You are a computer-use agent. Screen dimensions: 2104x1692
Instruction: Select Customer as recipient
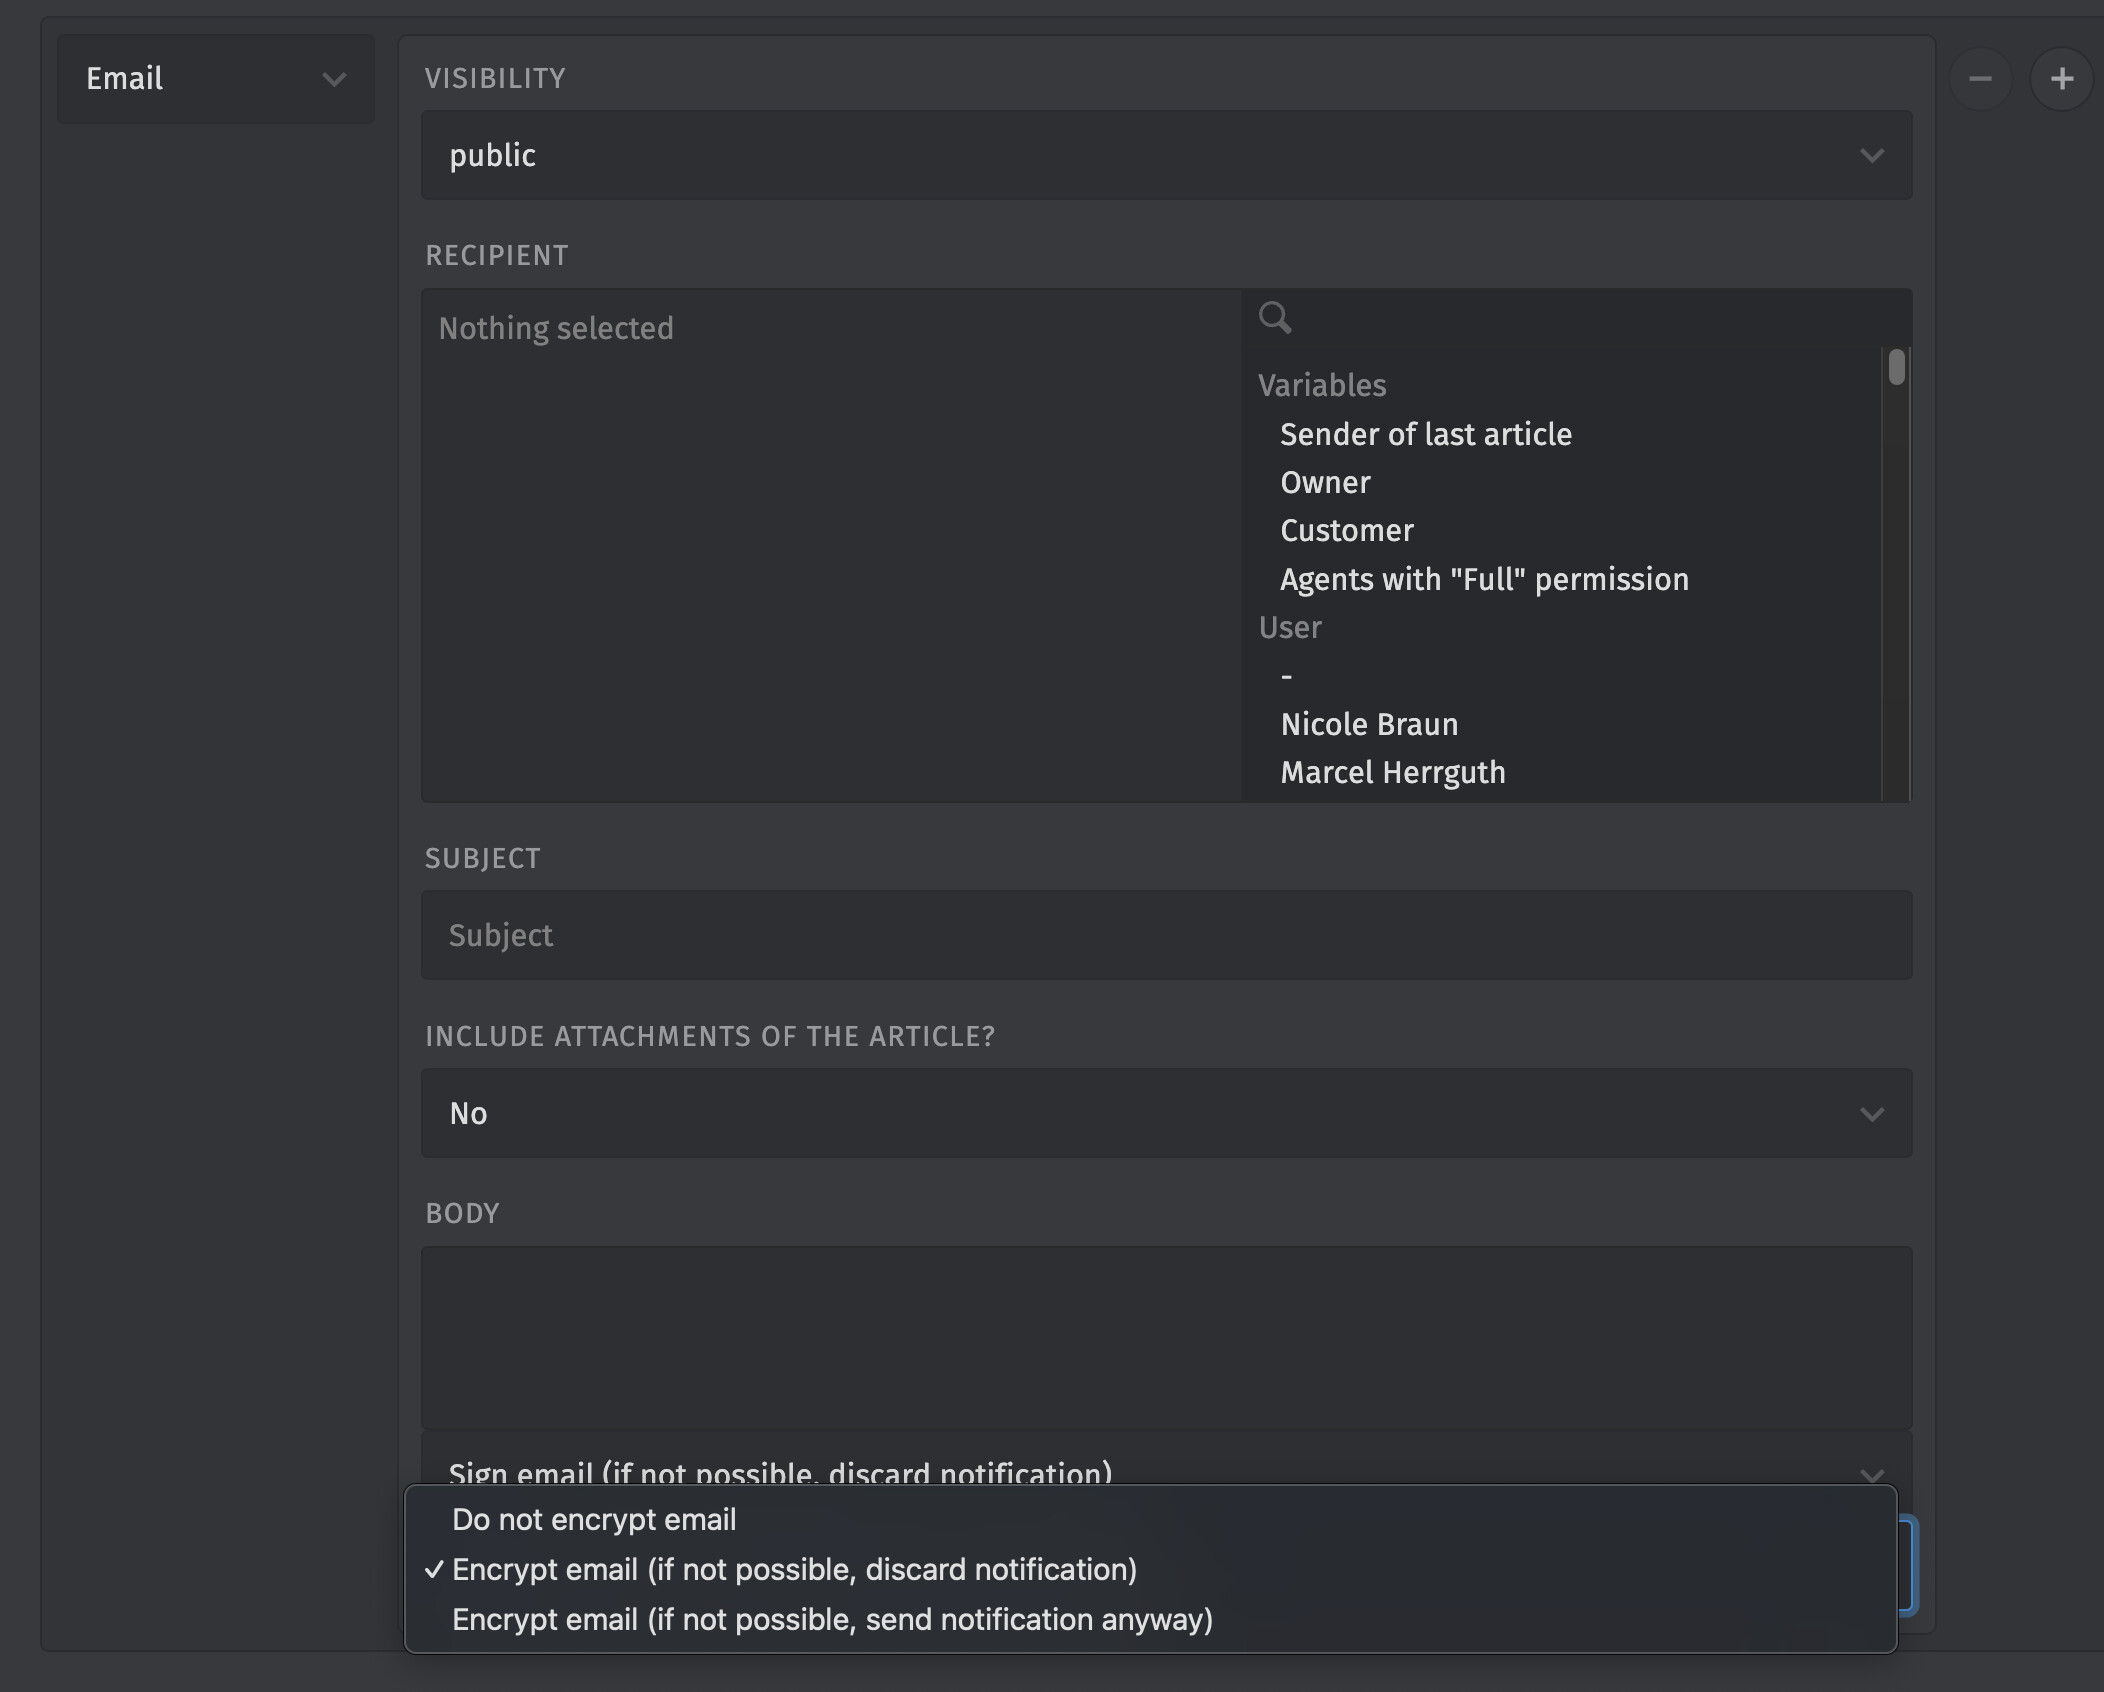(1346, 530)
